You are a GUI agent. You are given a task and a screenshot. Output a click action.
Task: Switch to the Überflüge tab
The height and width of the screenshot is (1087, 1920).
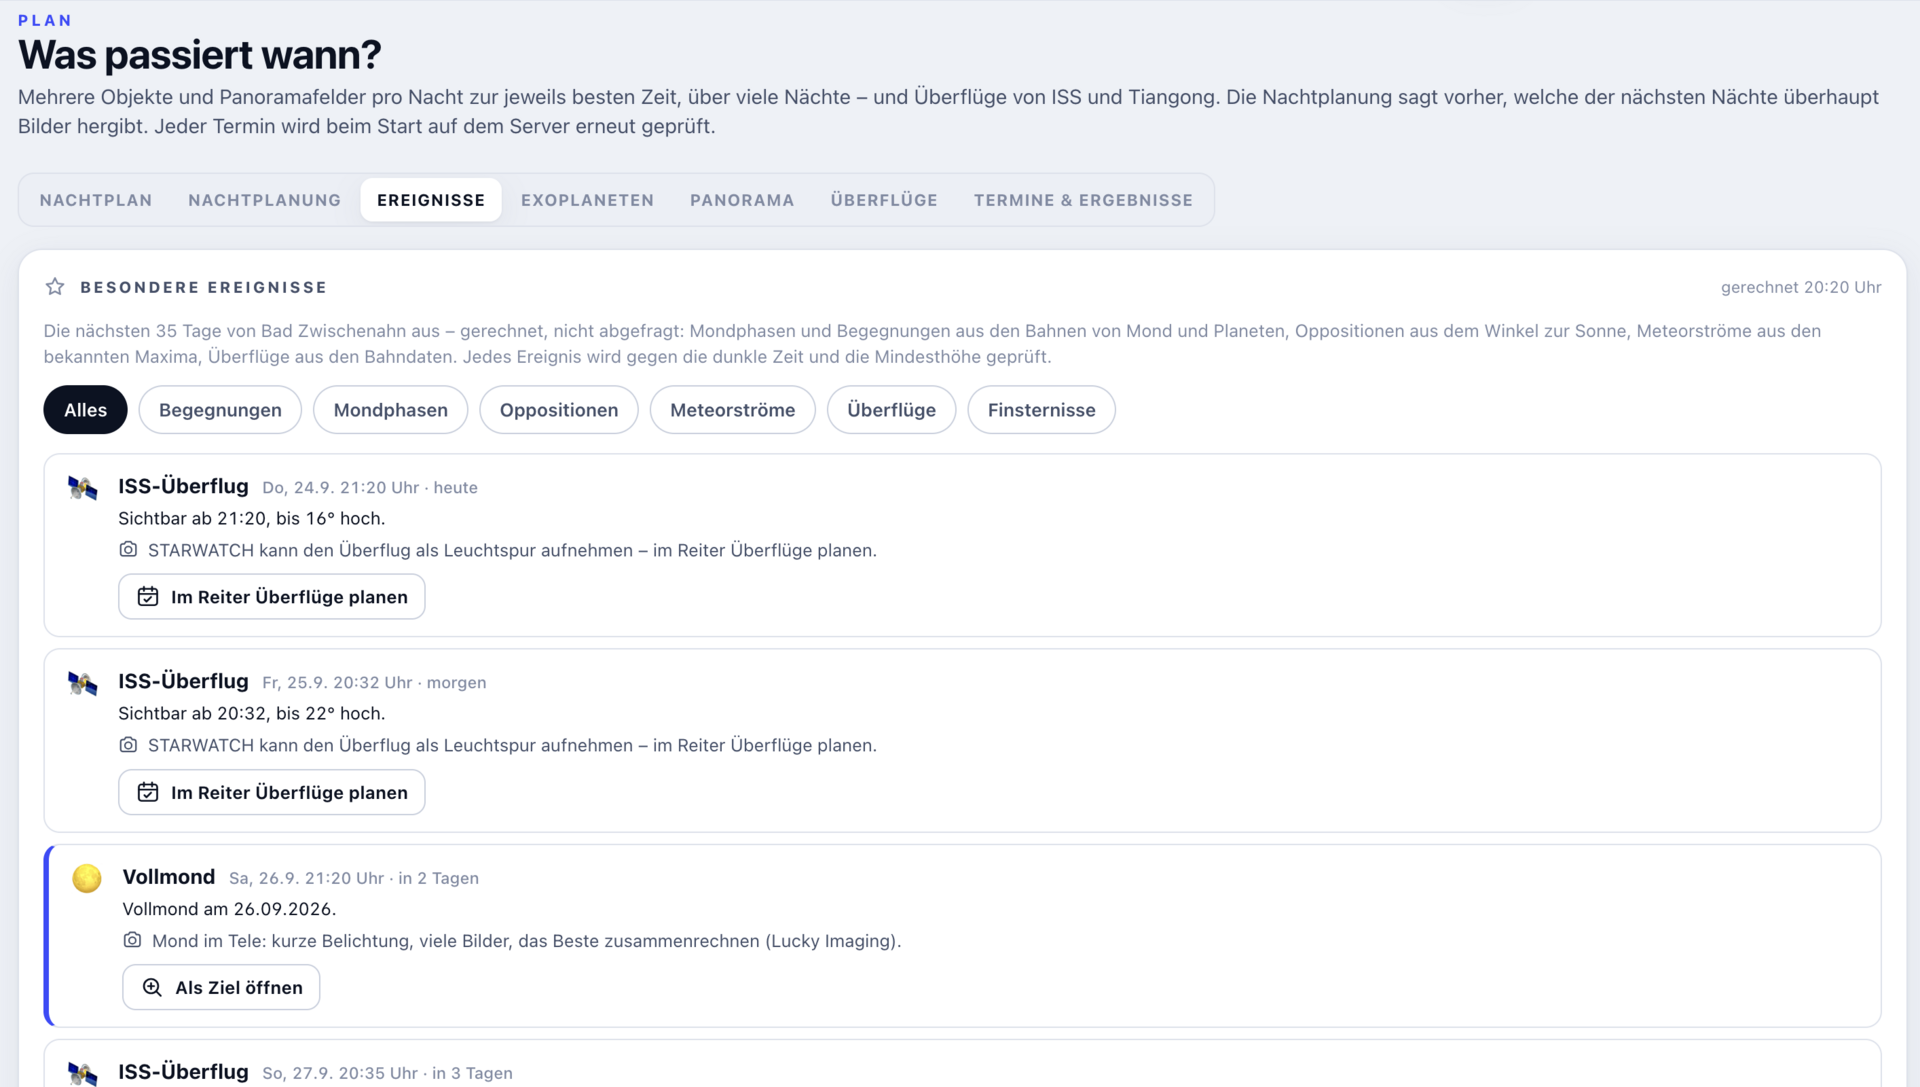[884, 200]
